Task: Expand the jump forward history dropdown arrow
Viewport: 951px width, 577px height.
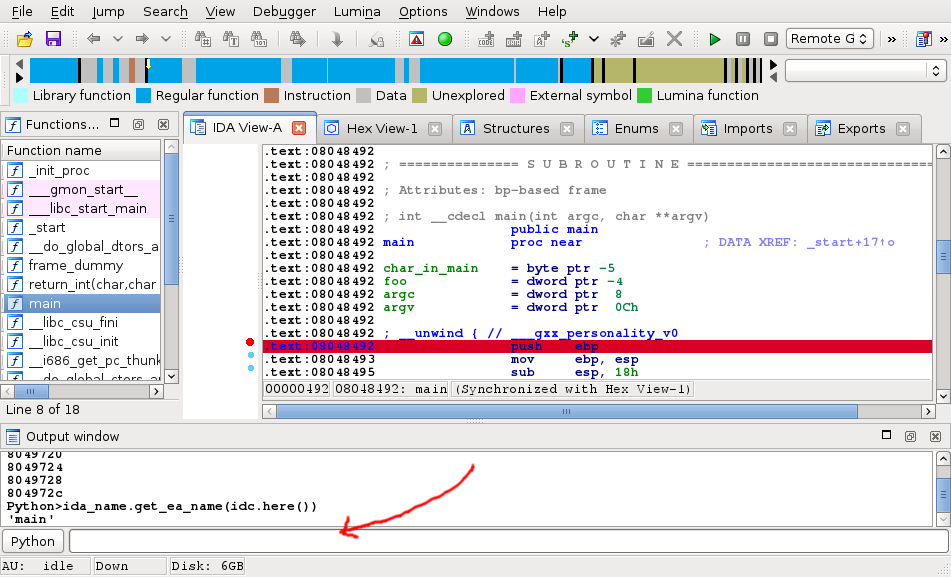Action: click(166, 39)
